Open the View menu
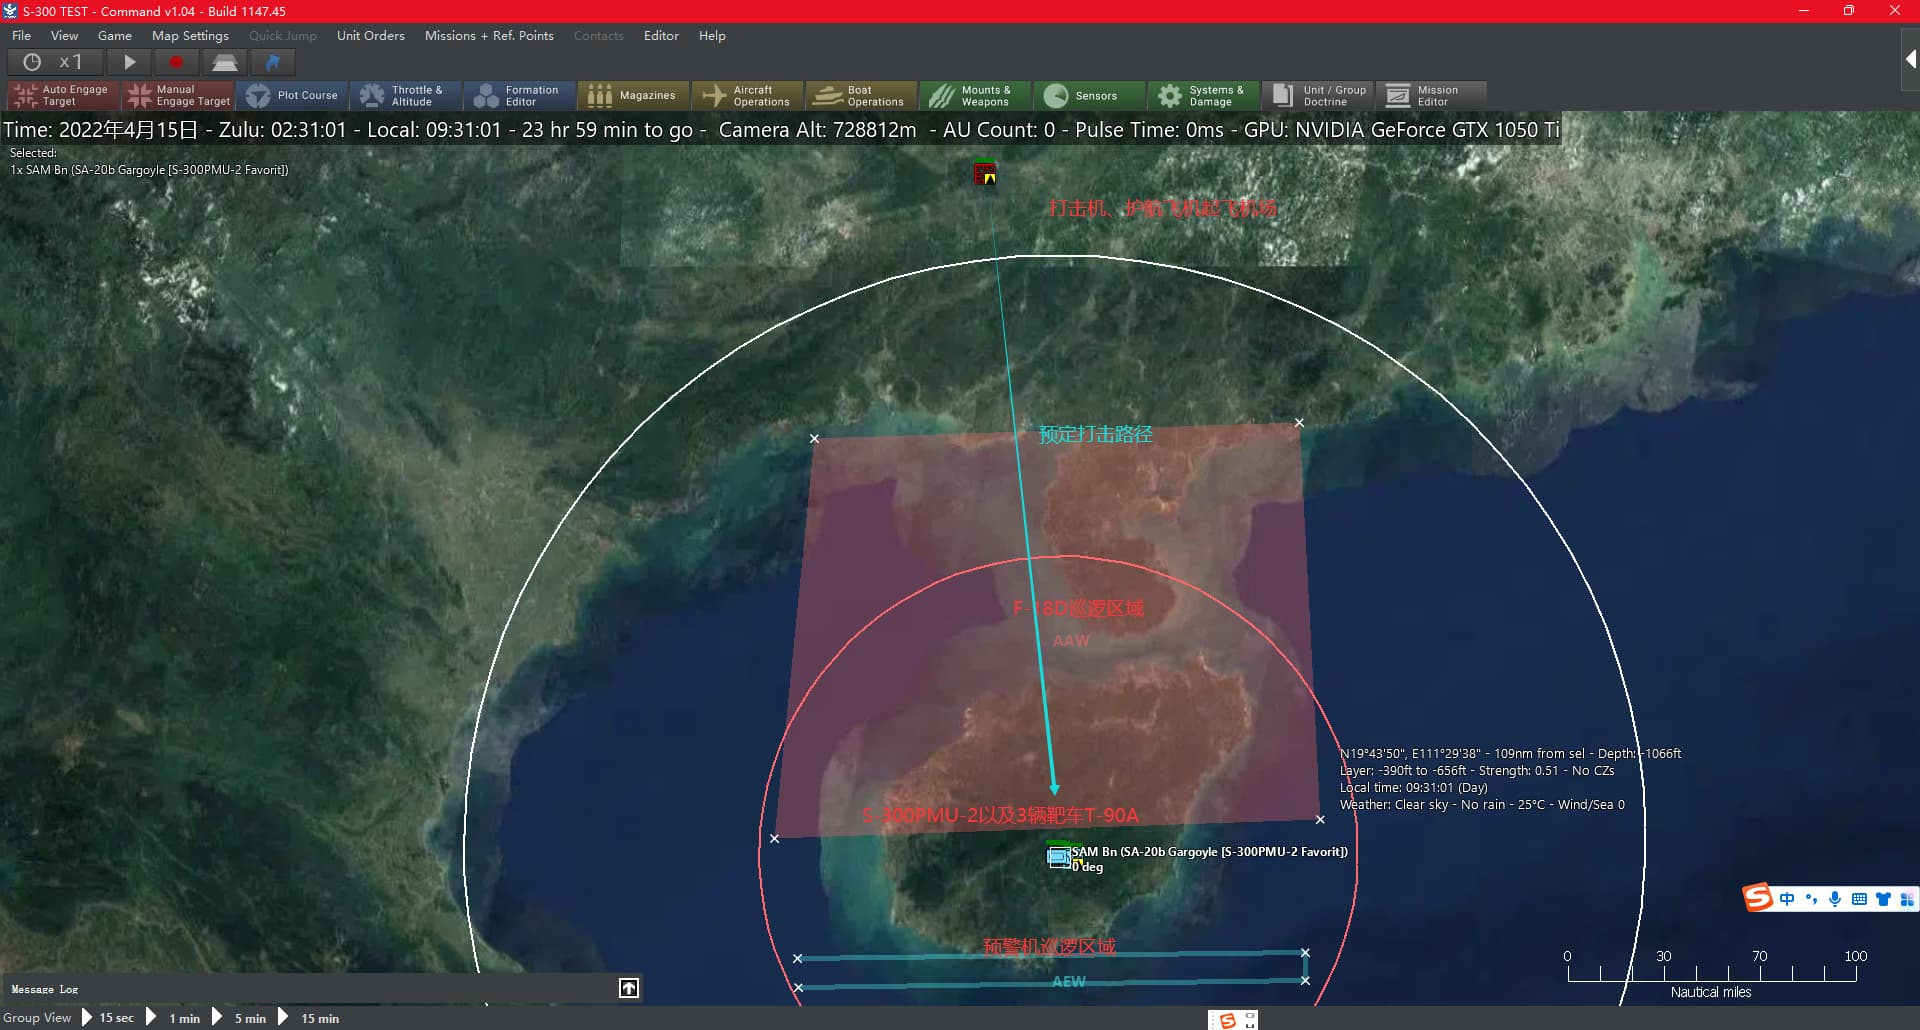The image size is (1920, 1030). [64, 35]
